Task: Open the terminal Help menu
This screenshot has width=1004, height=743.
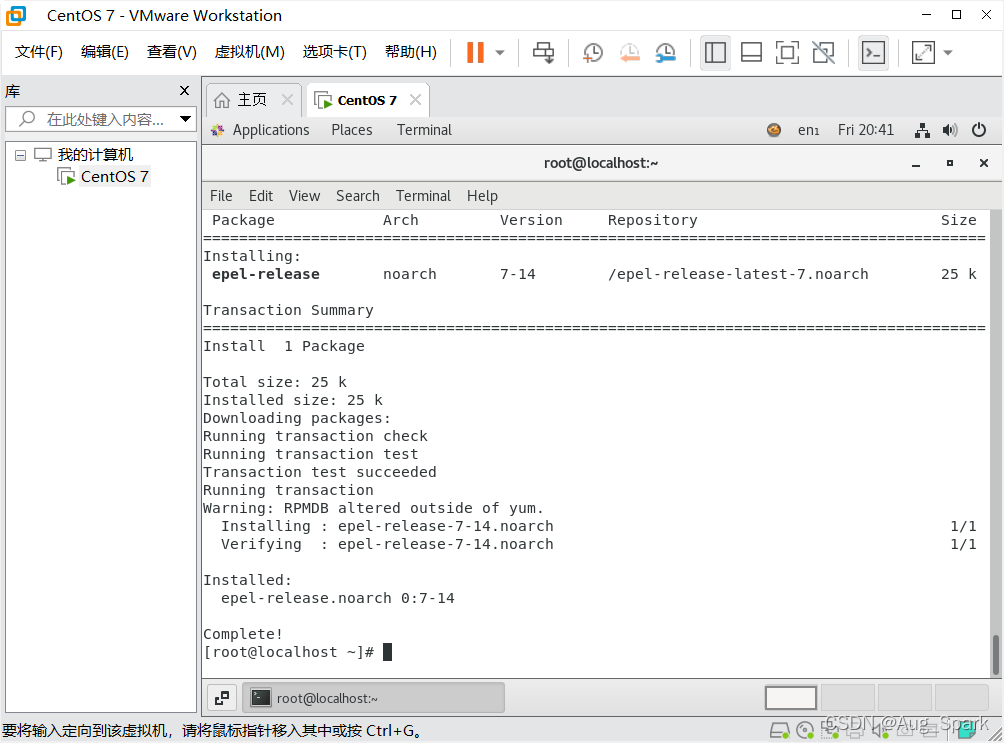Action: [x=482, y=196]
